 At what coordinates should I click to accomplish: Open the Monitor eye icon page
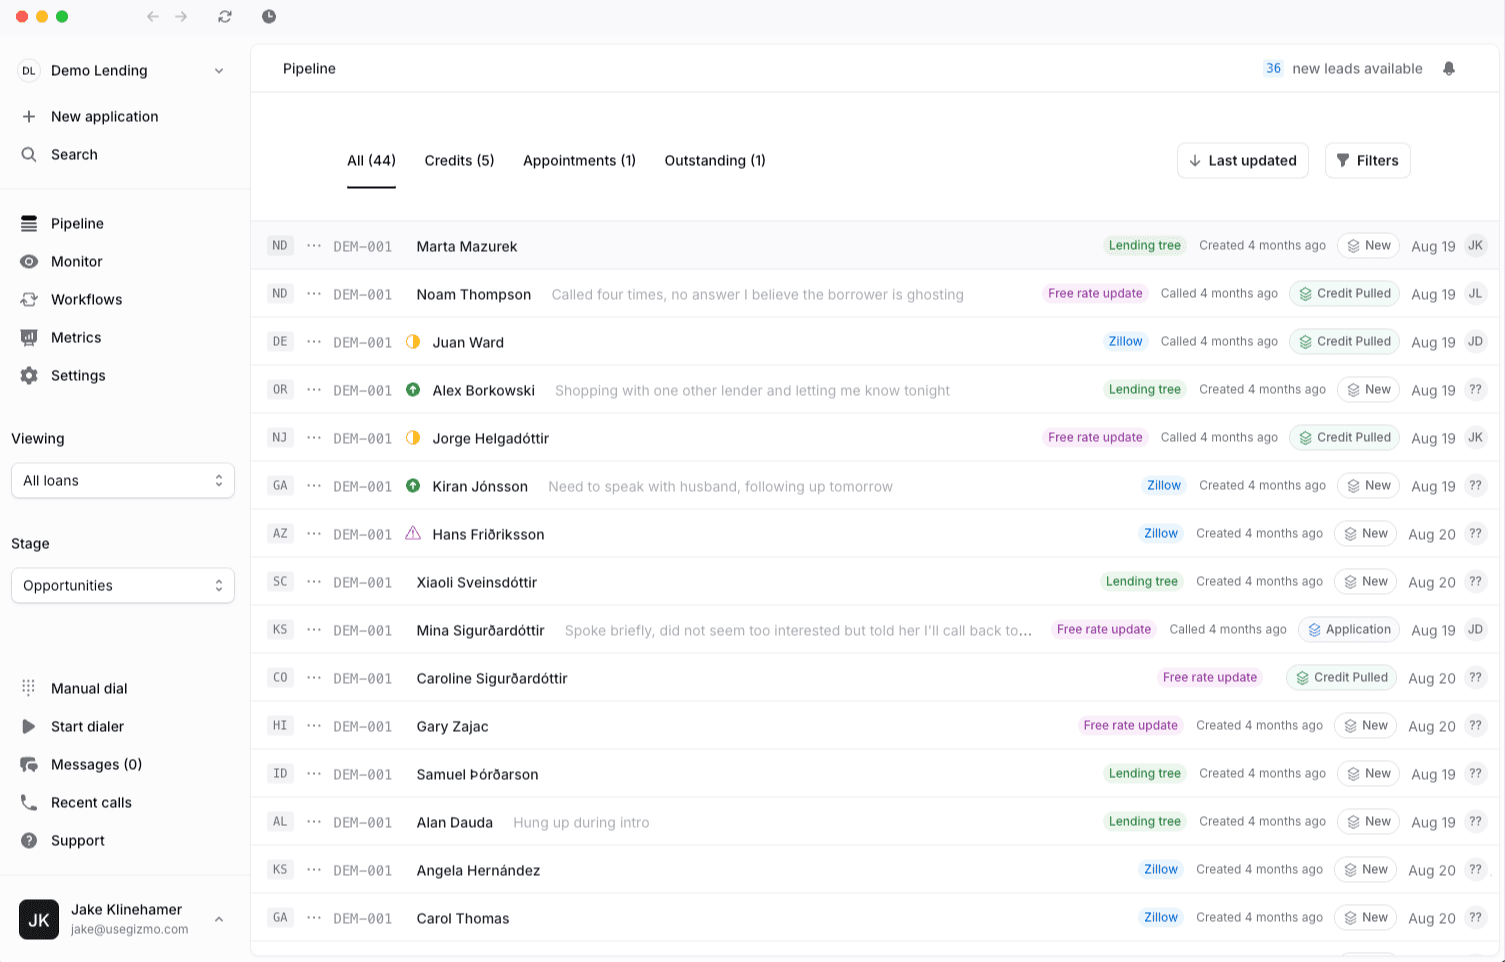29,262
